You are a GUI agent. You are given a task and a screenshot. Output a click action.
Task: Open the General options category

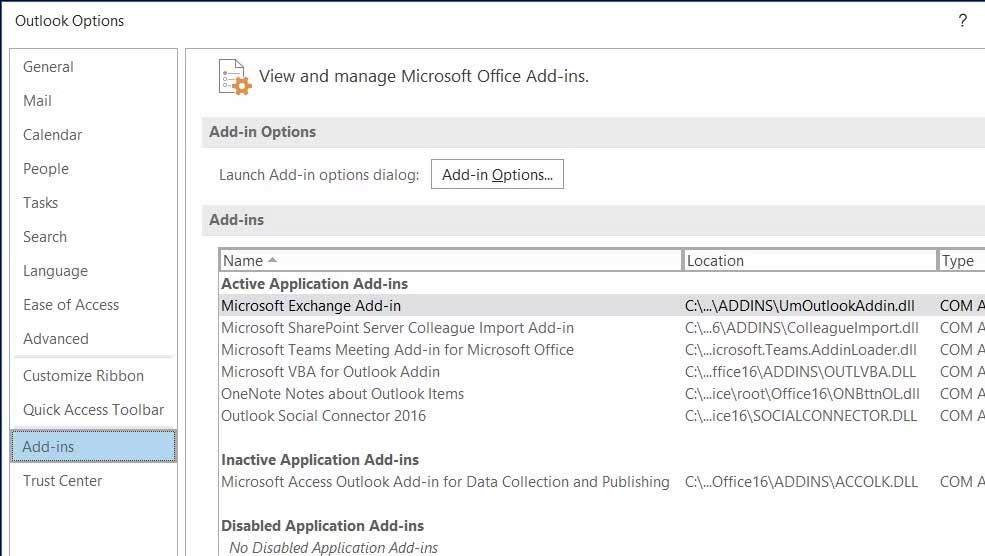coord(48,67)
